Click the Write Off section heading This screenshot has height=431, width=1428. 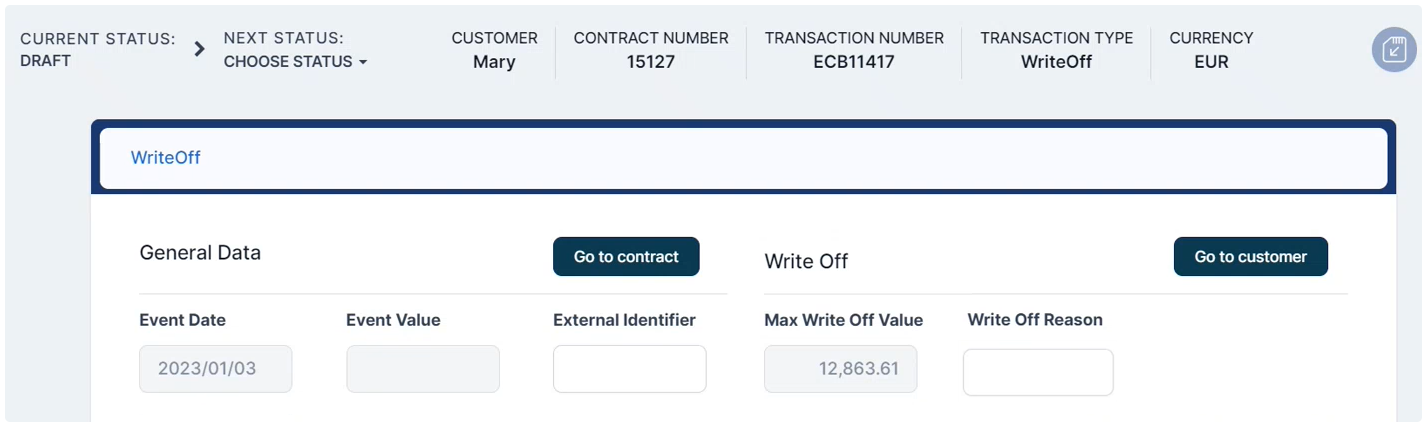(806, 262)
